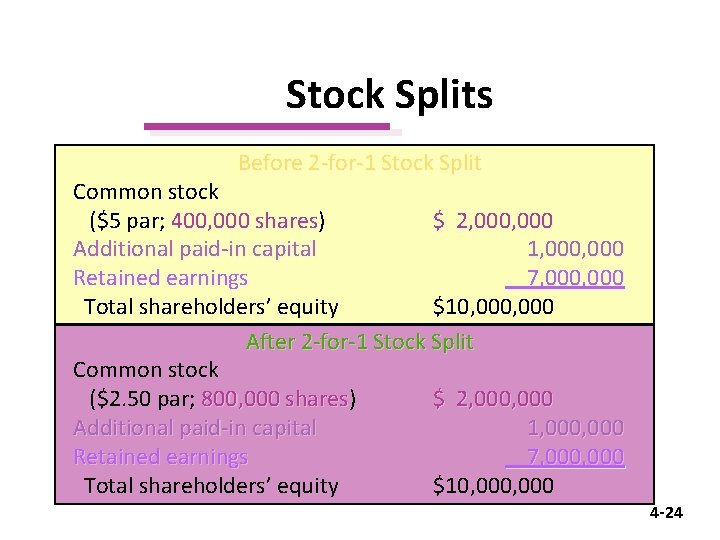Click Retained earnings in purple box
This screenshot has height=540, width=720.
pyautogui.click(x=160, y=457)
